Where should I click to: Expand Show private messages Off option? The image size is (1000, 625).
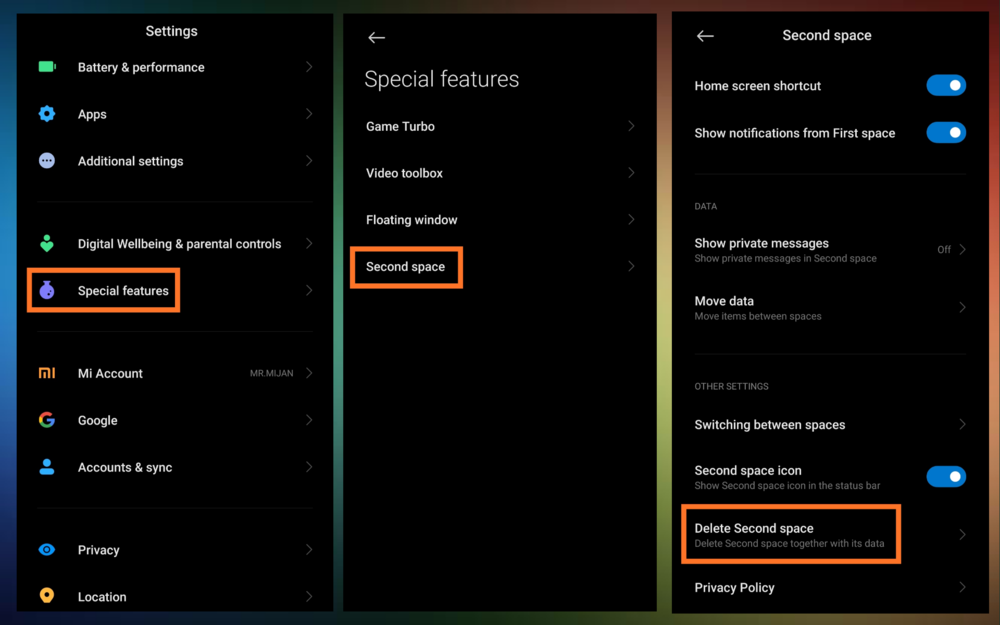tap(950, 250)
